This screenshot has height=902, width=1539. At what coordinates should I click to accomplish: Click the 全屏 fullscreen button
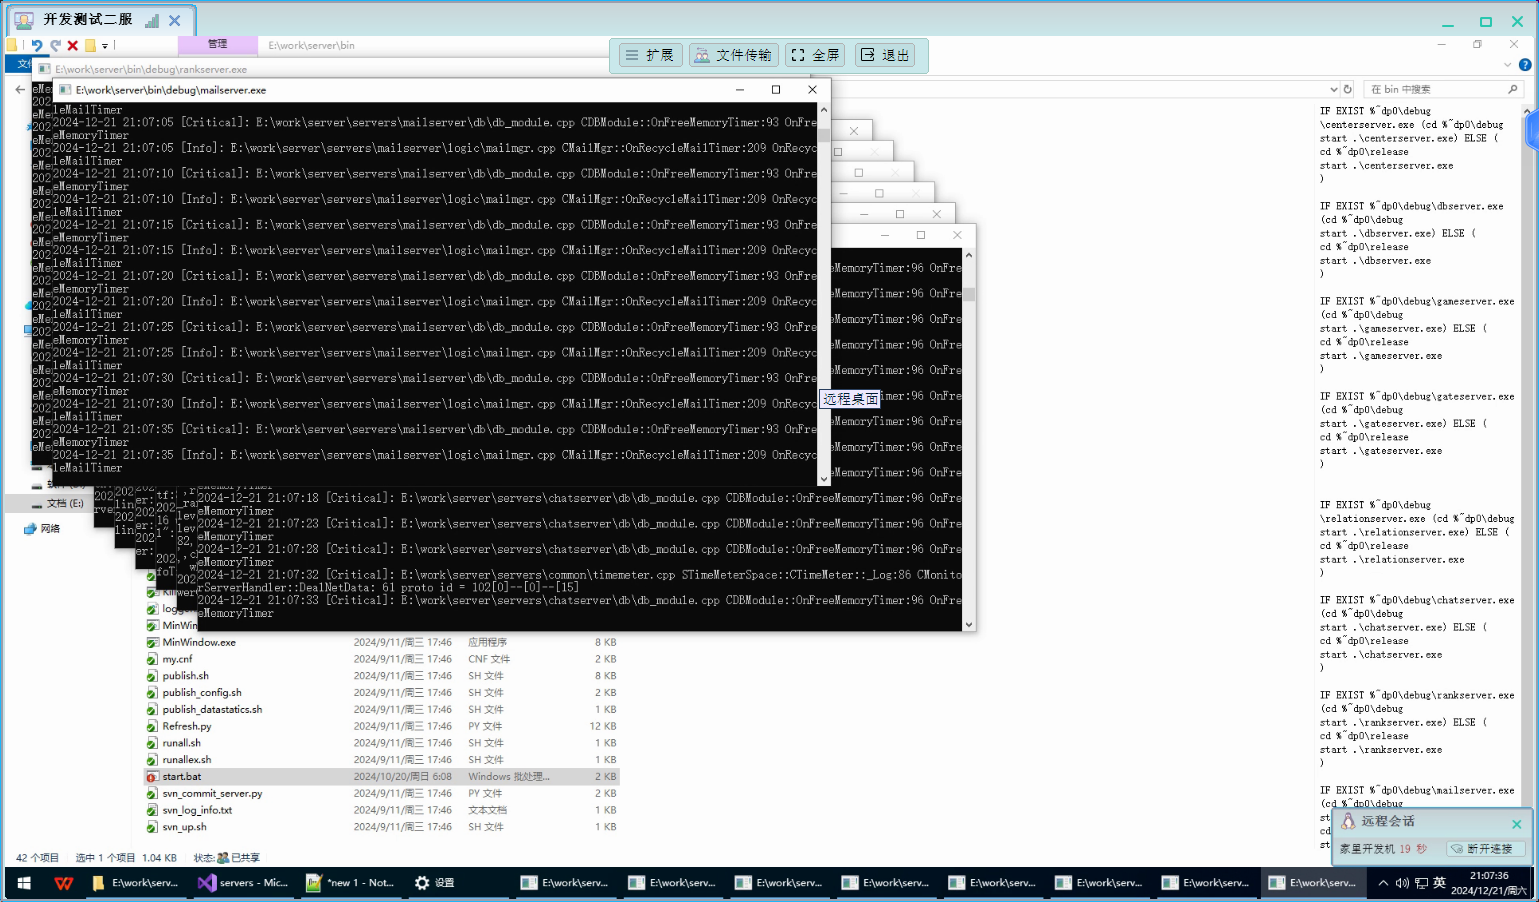tap(815, 55)
